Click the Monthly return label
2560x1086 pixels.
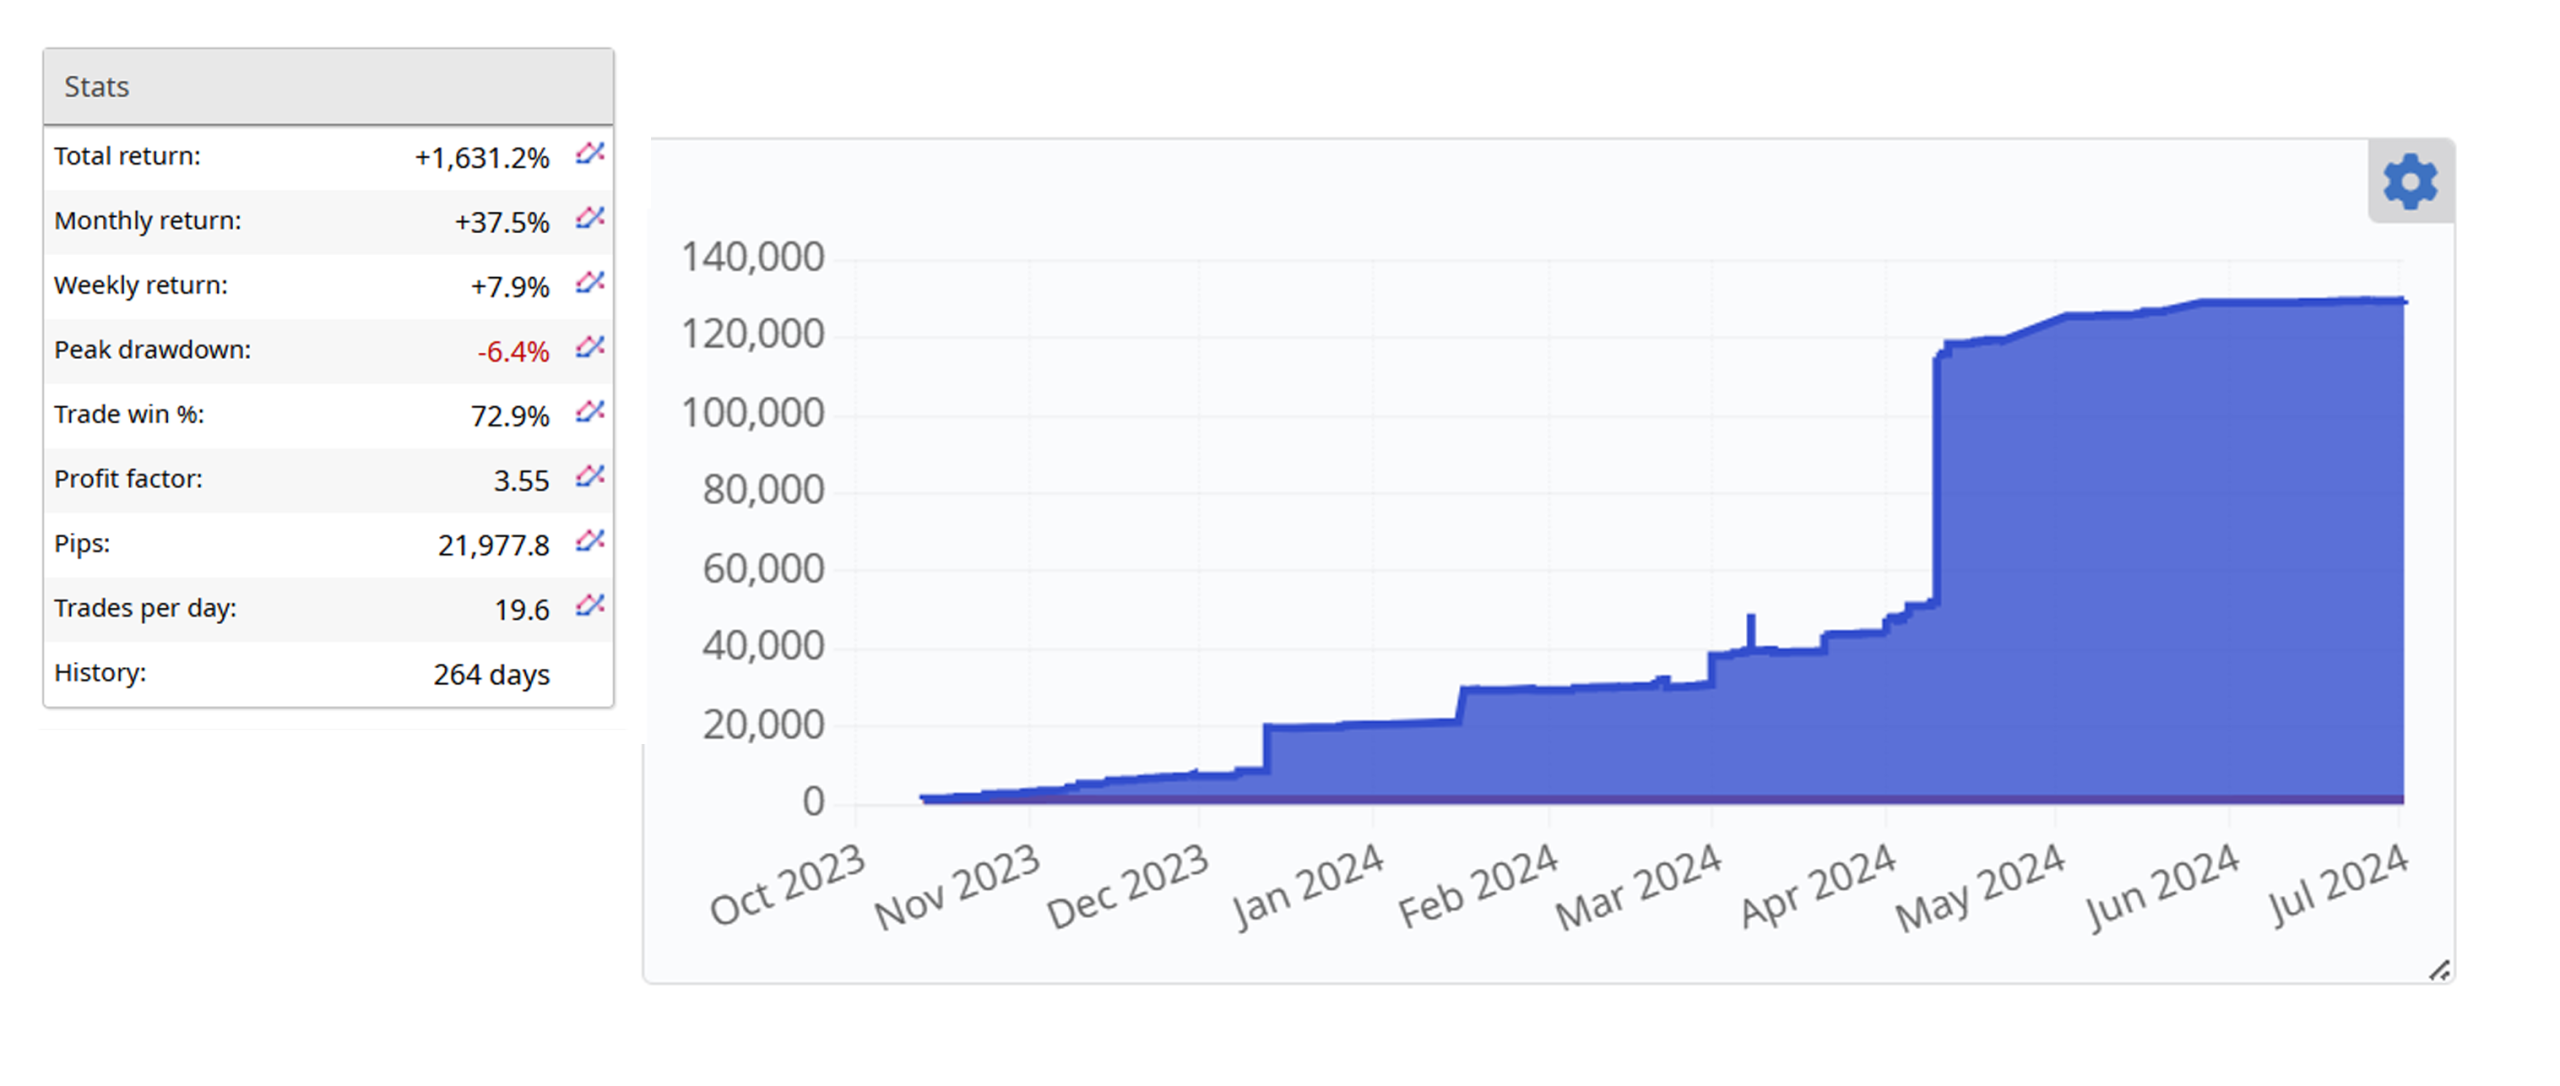pos(148,220)
